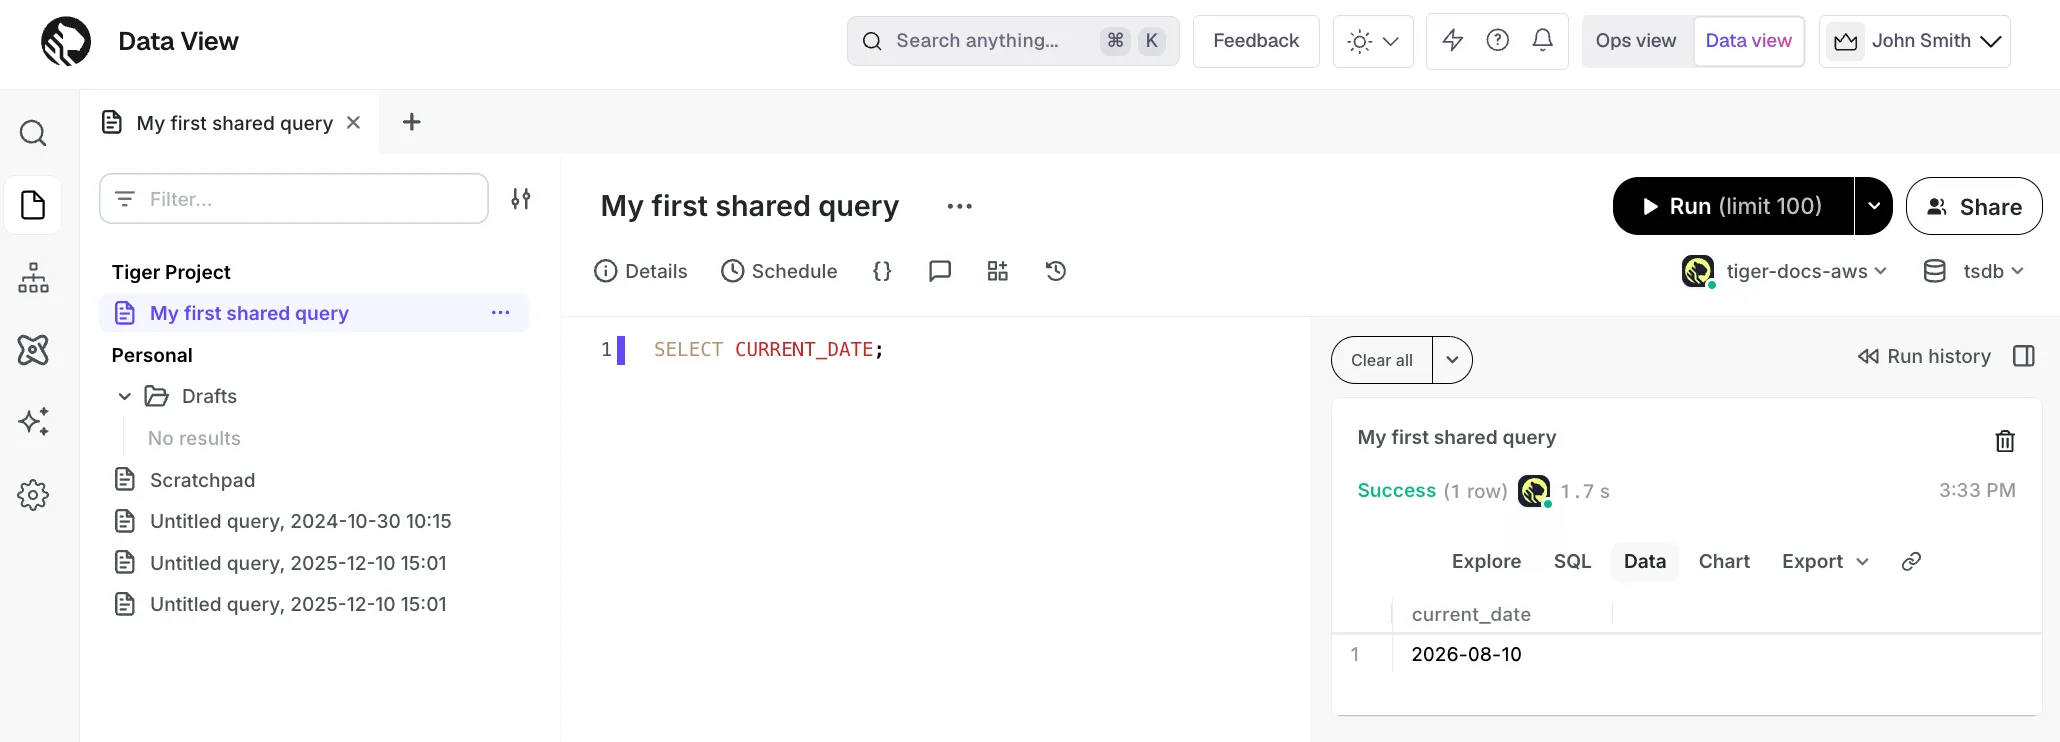Click the Search anything field
The width and height of the screenshot is (2060, 742).
point(1013,41)
